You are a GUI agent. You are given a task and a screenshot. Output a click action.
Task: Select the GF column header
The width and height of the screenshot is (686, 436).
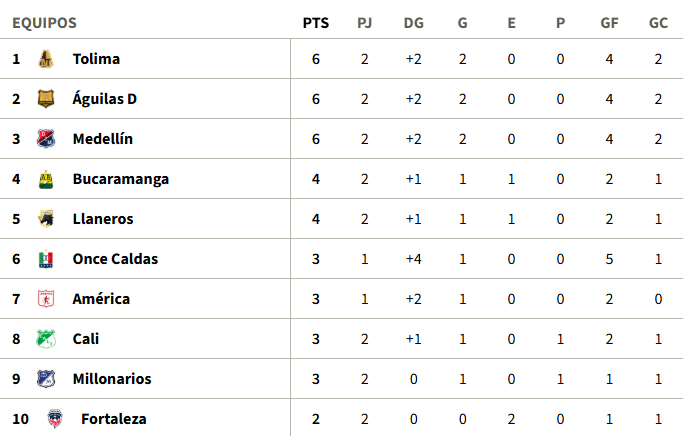609,23
